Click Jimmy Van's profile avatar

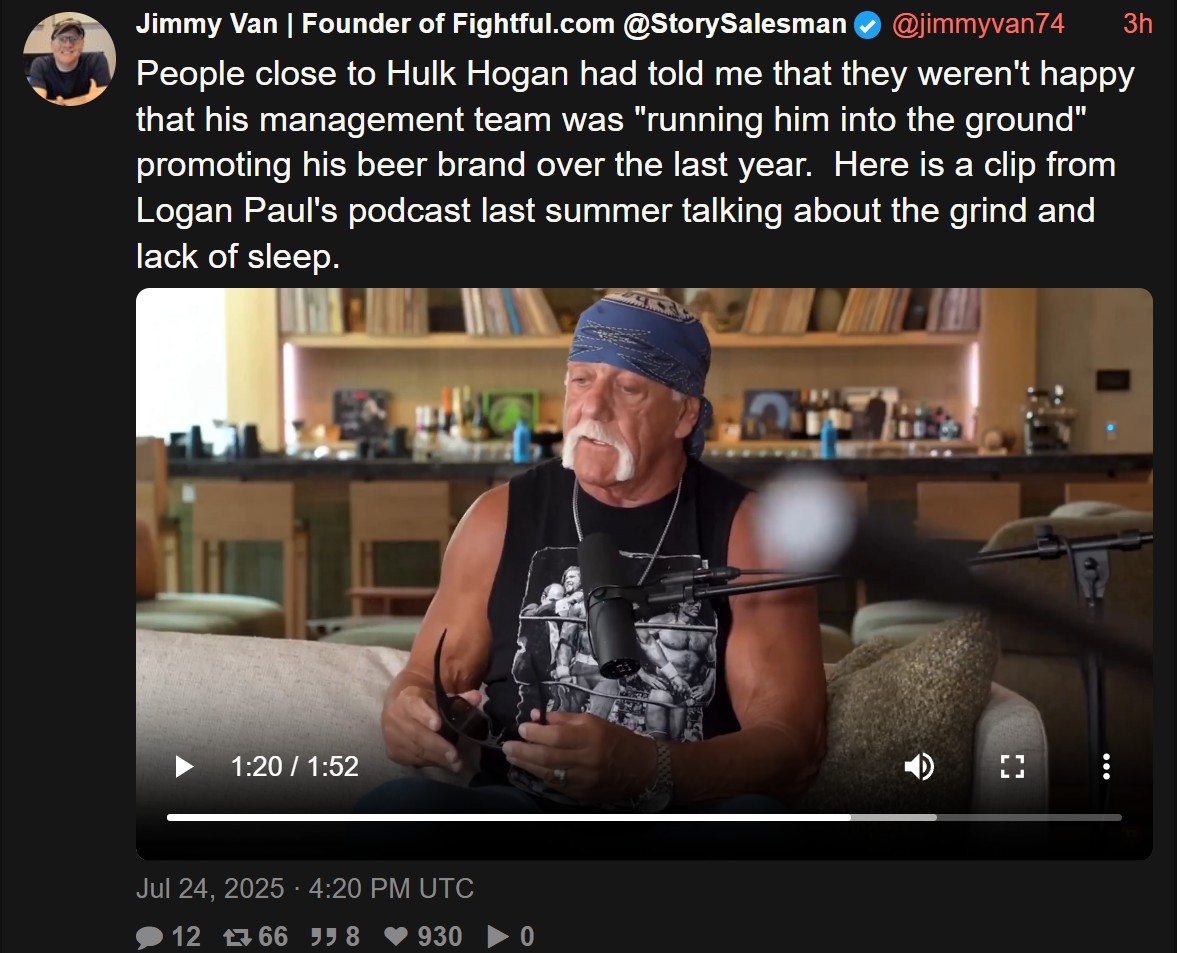(x=70, y=59)
